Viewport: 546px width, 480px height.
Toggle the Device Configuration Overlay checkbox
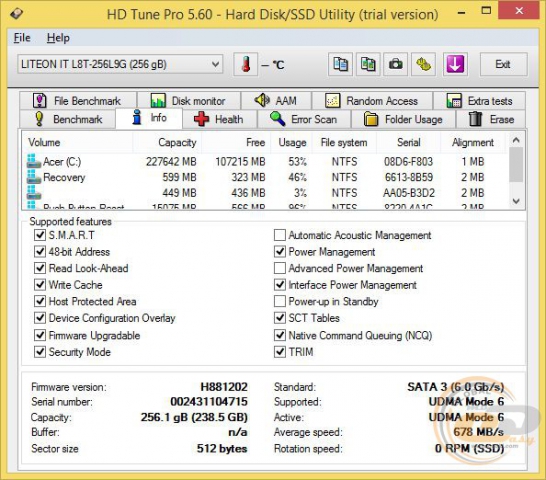pyautogui.click(x=40, y=318)
